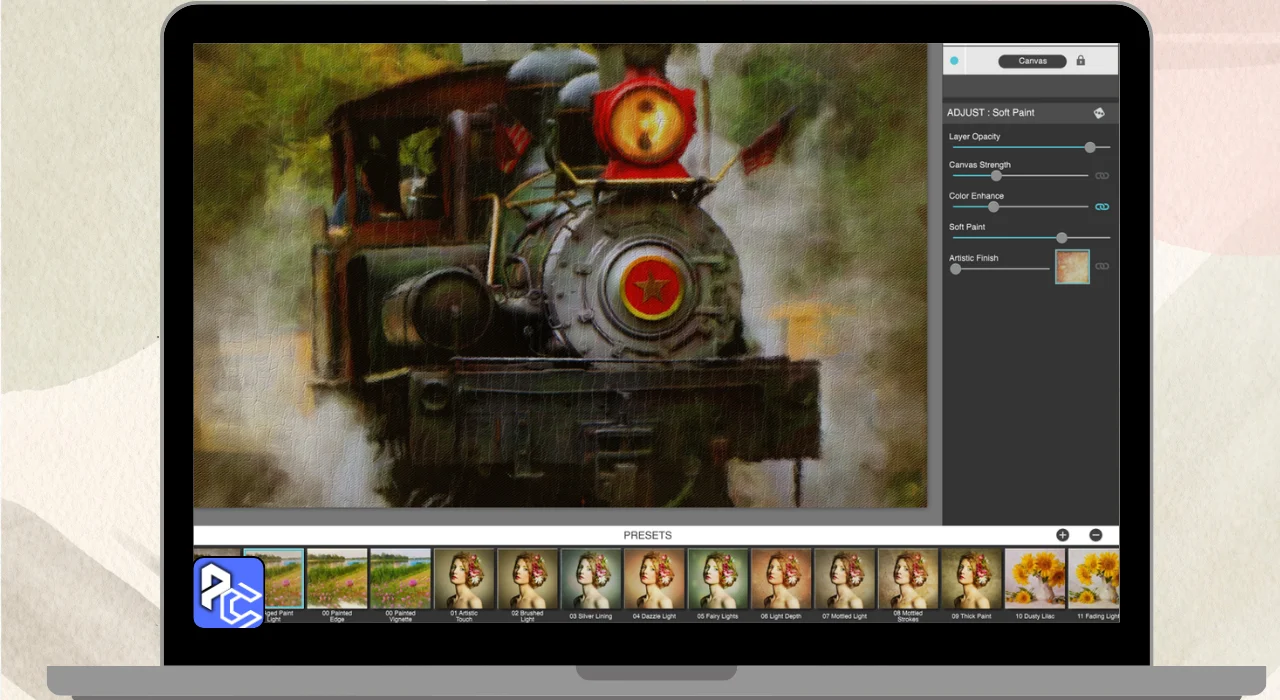The width and height of the screenshot is (1280, 700).
Task: Adjust the Soft Paint slider
Action: (x=1031, y=238)
